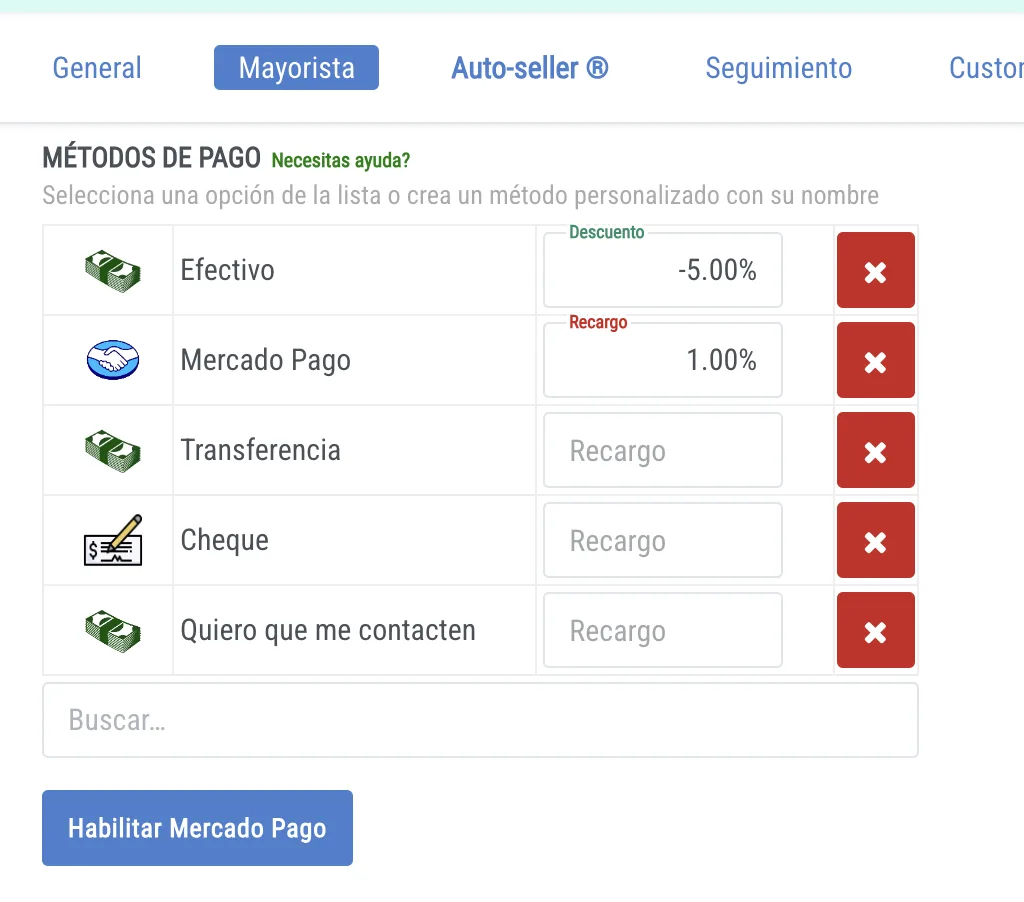Switch to the General tab

coord(96,68)
